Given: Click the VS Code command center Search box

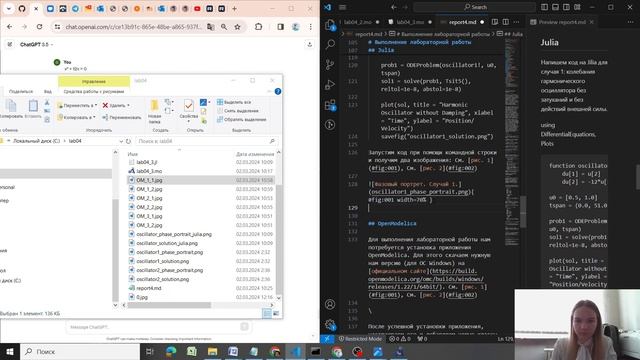Looking at the screenshot, I should [x=475, y=7].
